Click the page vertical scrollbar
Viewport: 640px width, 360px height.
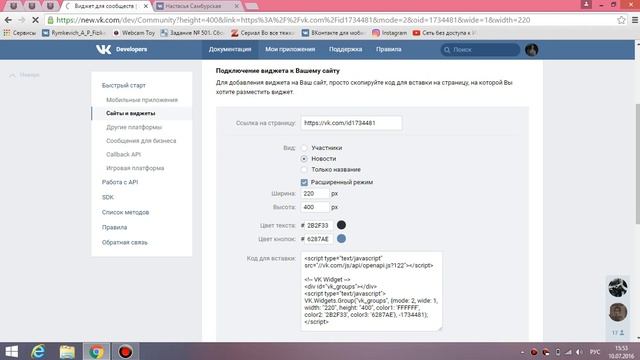(x=638, y=163)
